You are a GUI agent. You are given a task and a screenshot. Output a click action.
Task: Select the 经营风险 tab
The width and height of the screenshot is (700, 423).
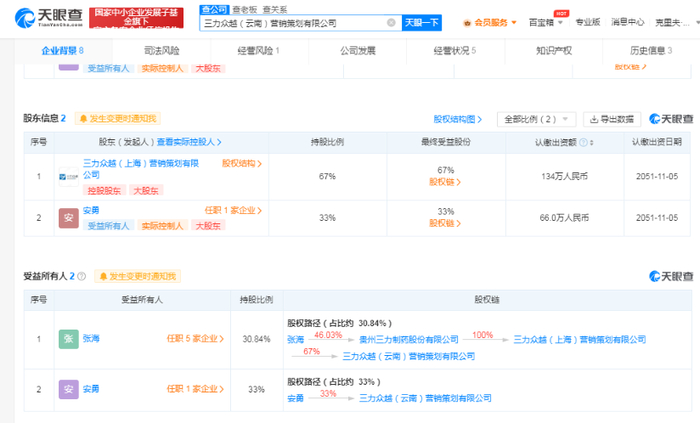point(259,51)
